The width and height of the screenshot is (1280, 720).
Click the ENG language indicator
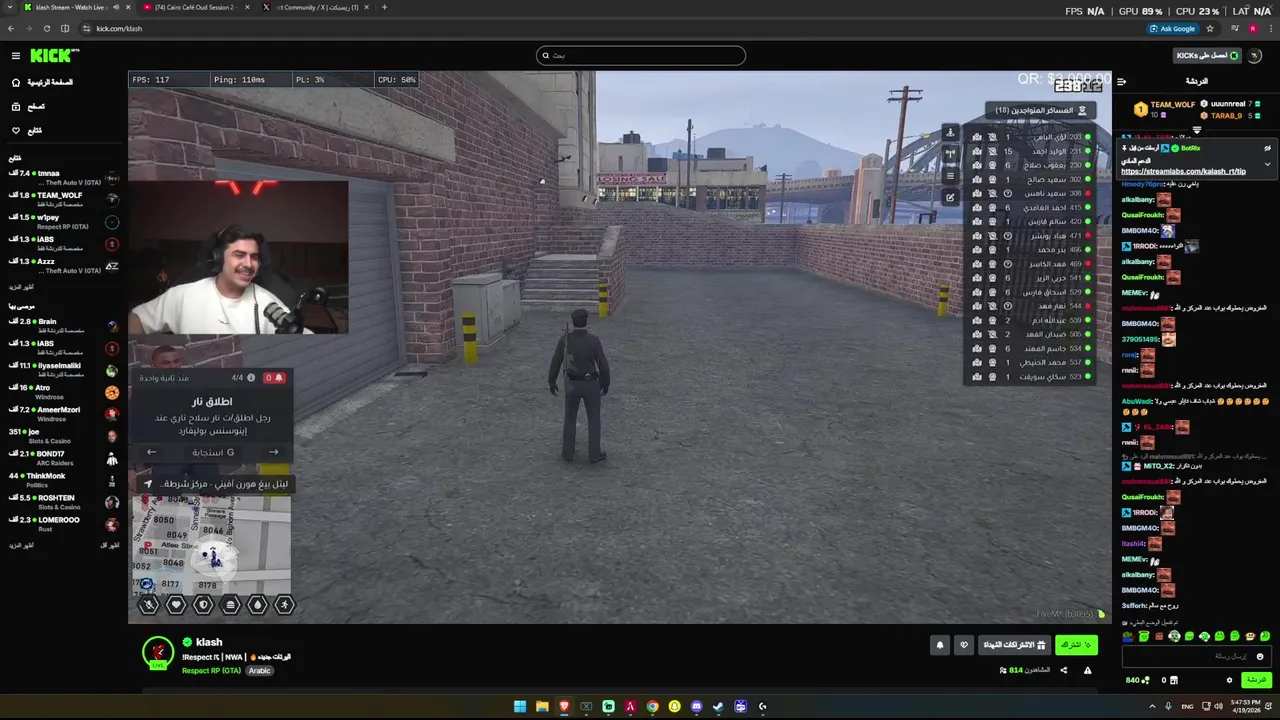pyautogui.click(x=1187, y=706)
